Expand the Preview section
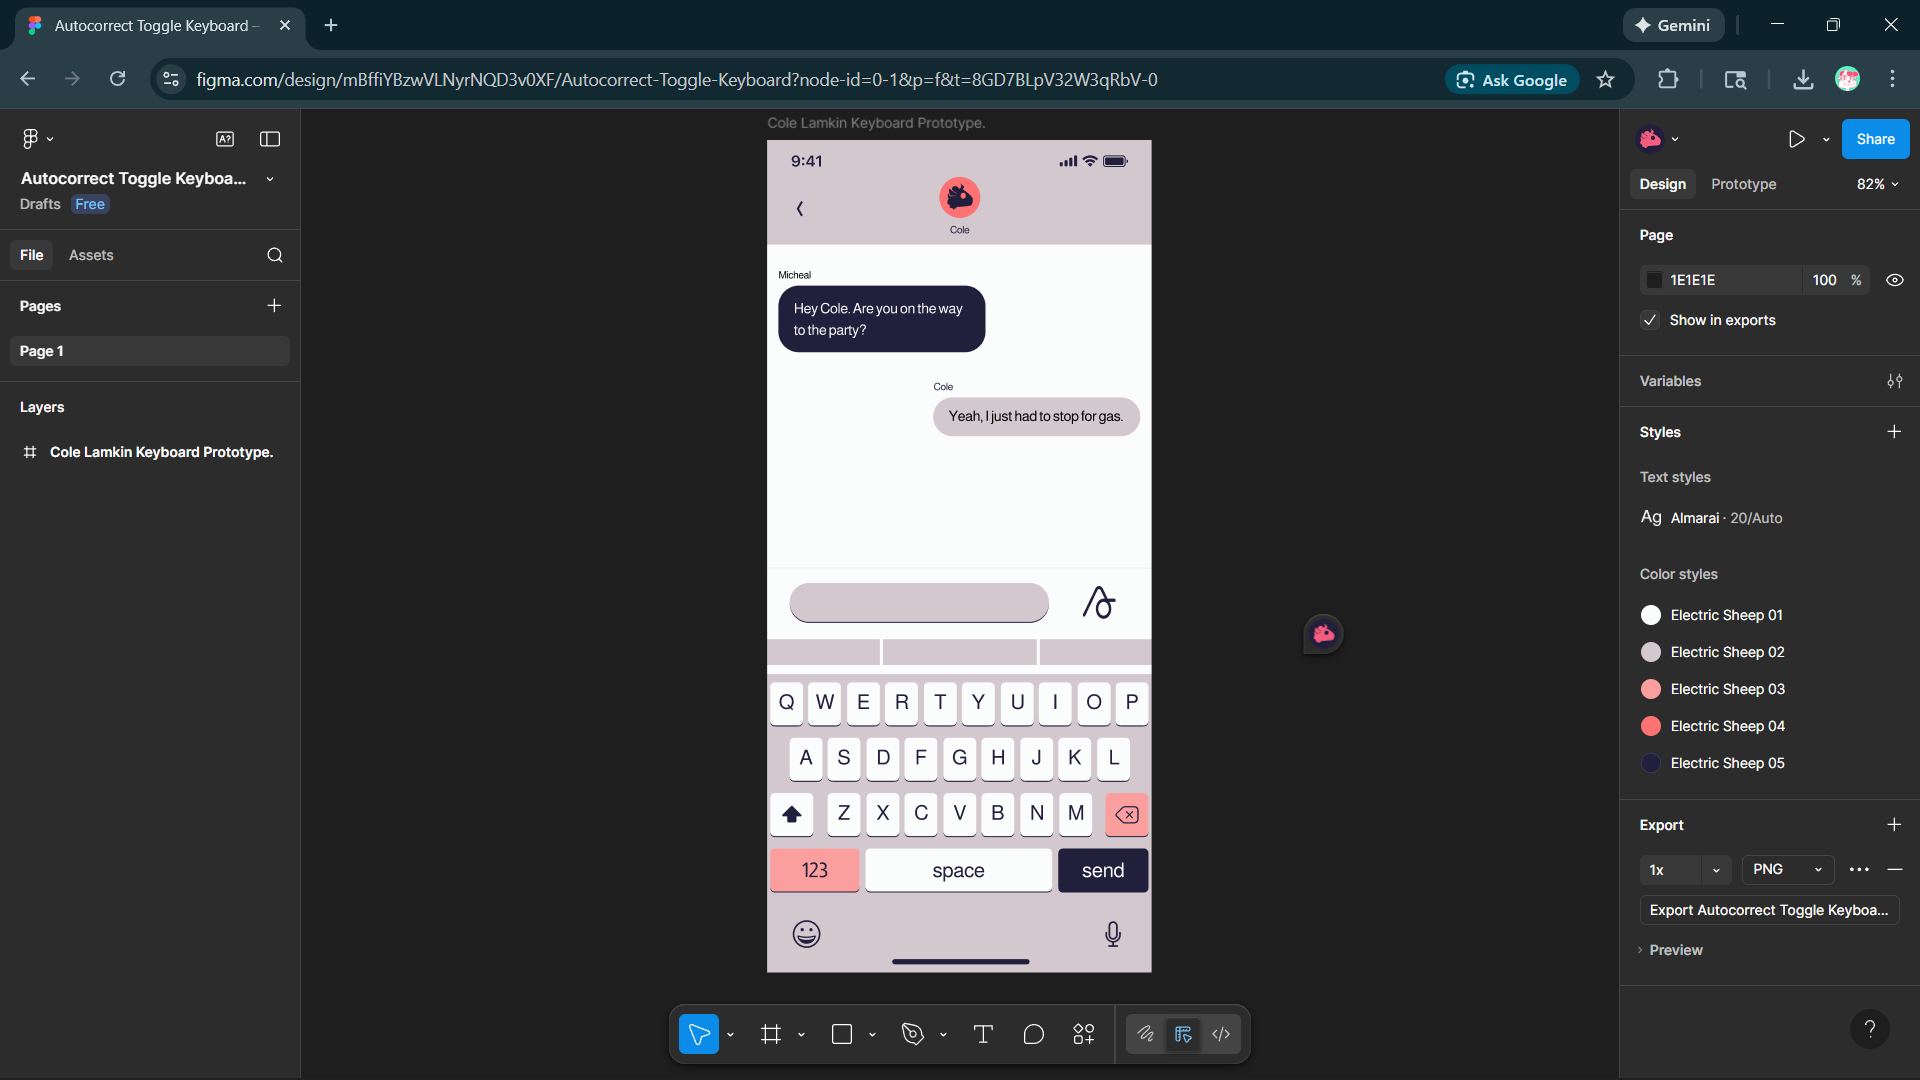1920x1080 pixels. pos(1675,950)
